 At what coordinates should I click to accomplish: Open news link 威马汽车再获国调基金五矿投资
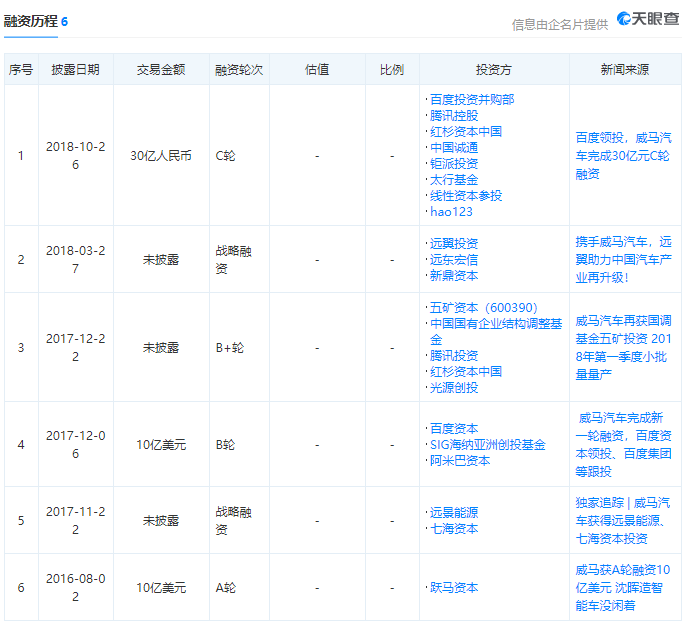pyautogui.click(x=623, y=348)
